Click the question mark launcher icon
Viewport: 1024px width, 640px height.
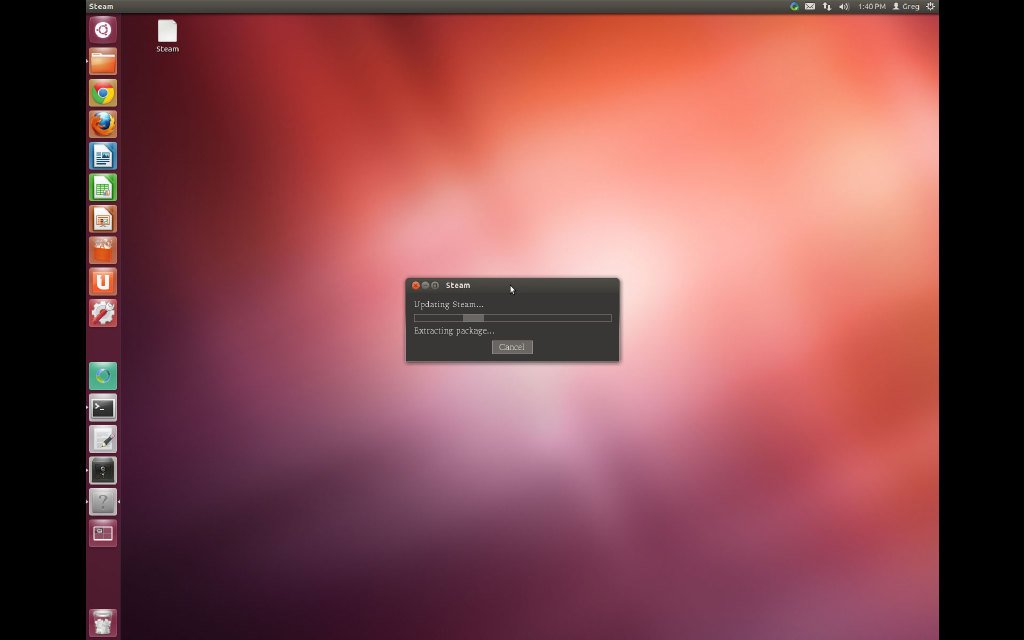pyautogui.click(x=103, y=502)
